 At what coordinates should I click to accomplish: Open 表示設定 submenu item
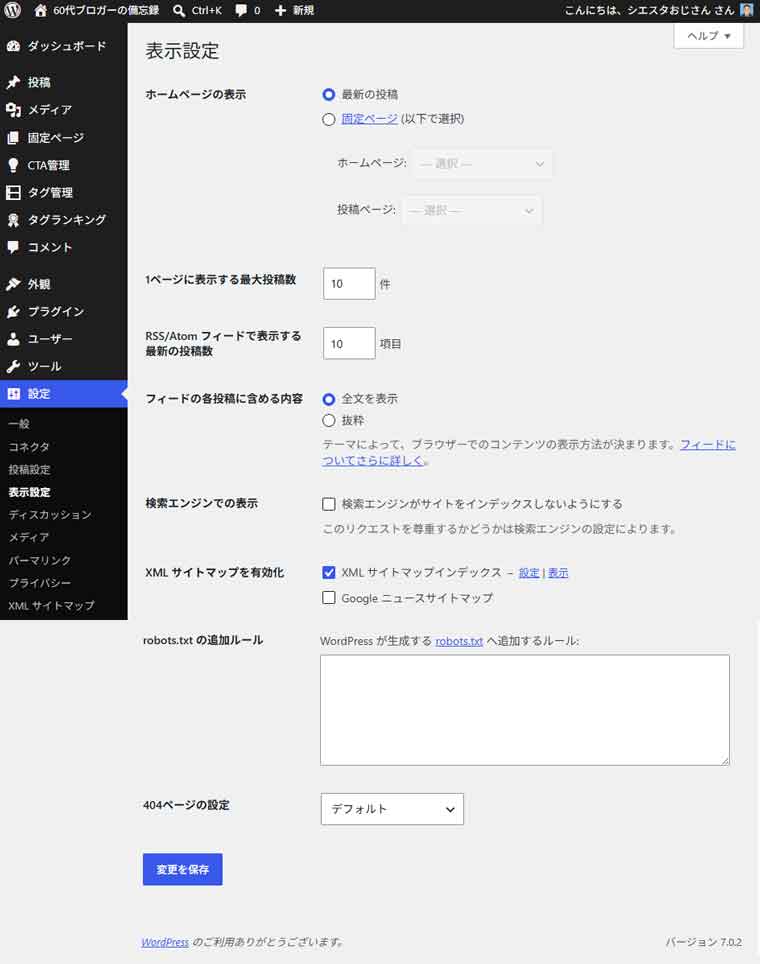[30, 492]
